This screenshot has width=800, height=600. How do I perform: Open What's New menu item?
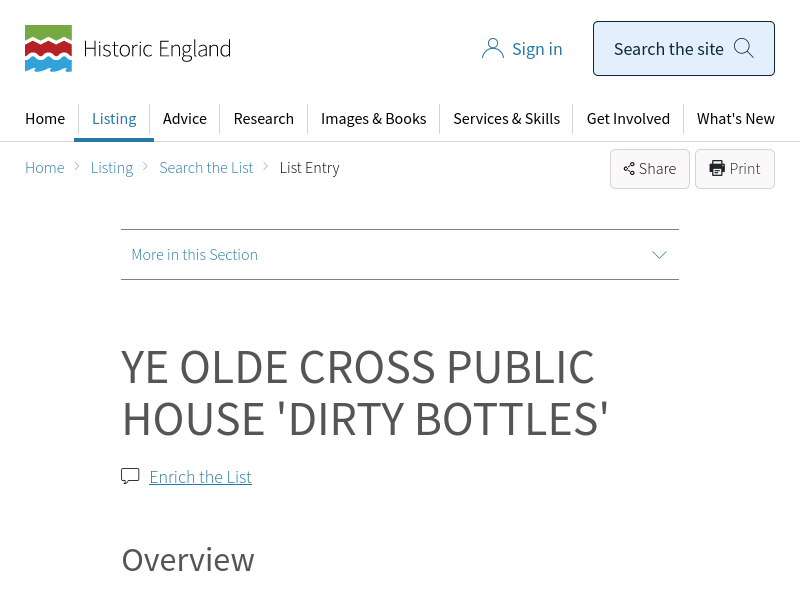coord(735,119)
